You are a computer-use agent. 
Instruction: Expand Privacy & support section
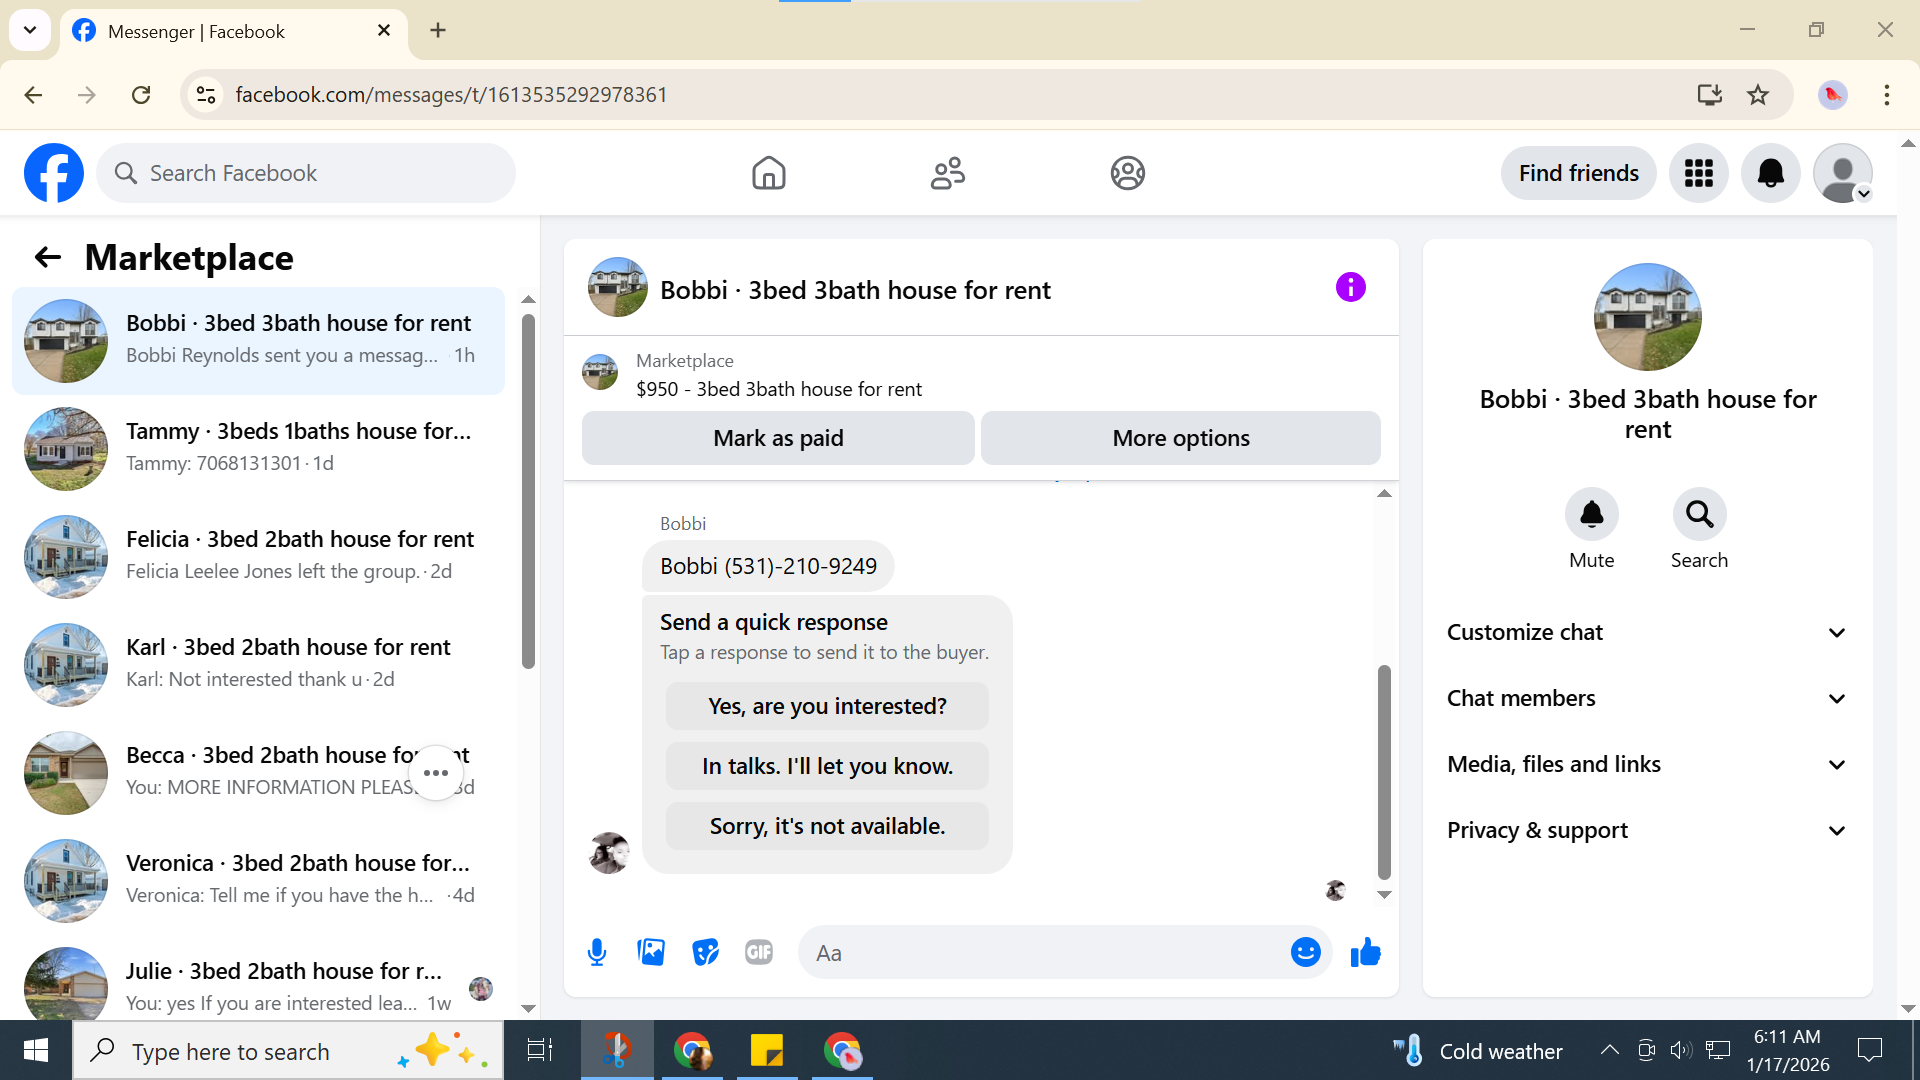[1647, 830]
